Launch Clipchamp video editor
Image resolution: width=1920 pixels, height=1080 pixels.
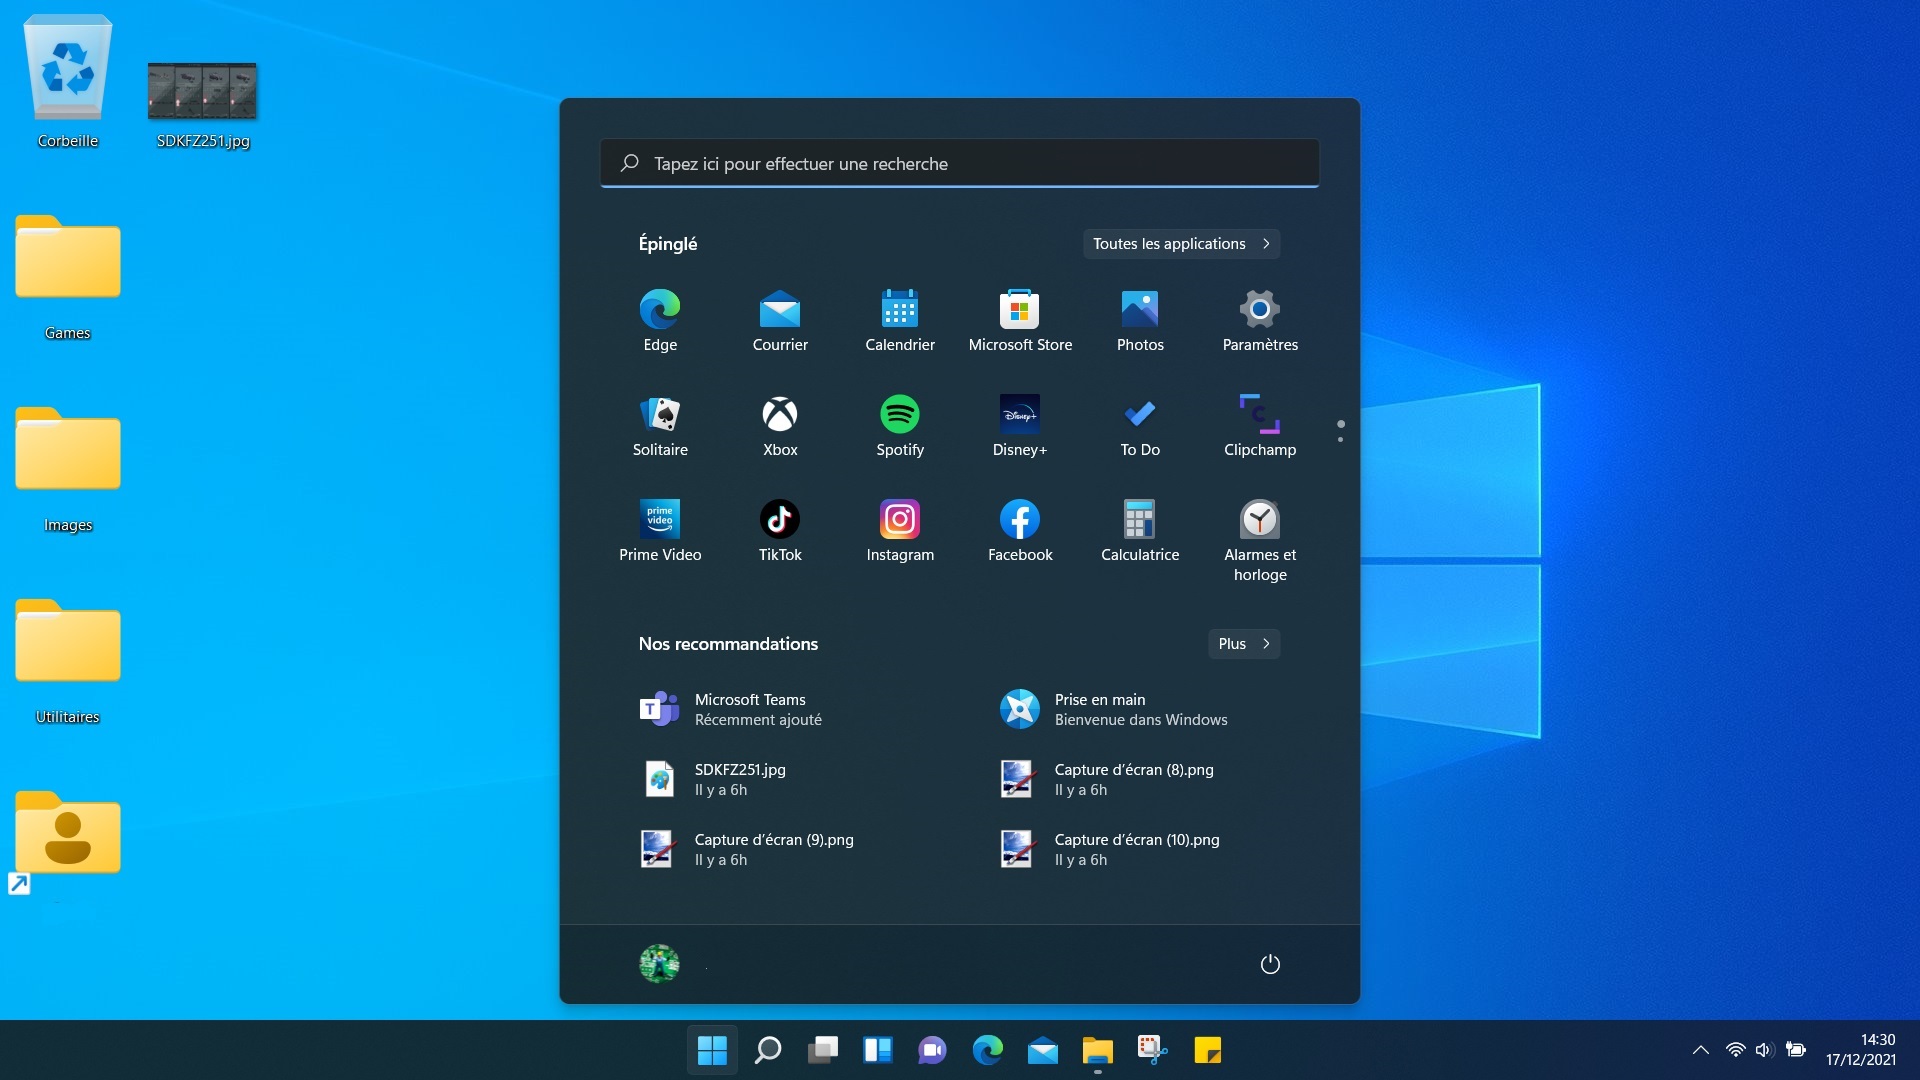click(1260, 425)
